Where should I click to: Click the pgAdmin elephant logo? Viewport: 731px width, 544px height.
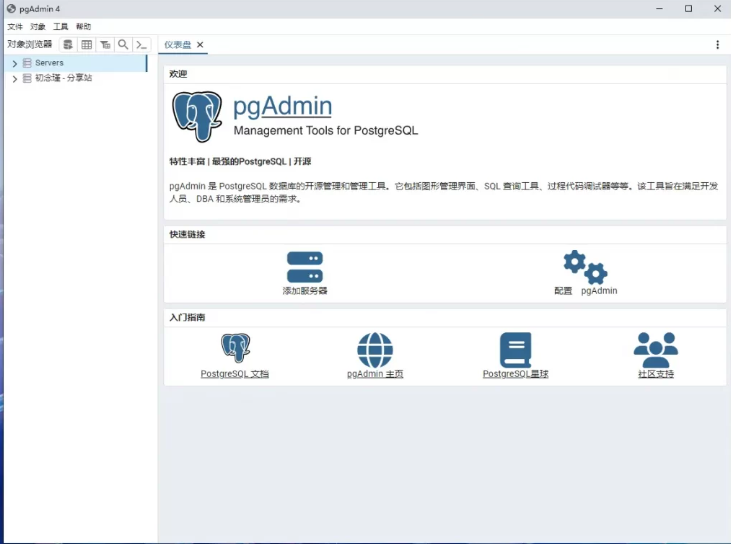click(197, 117)
